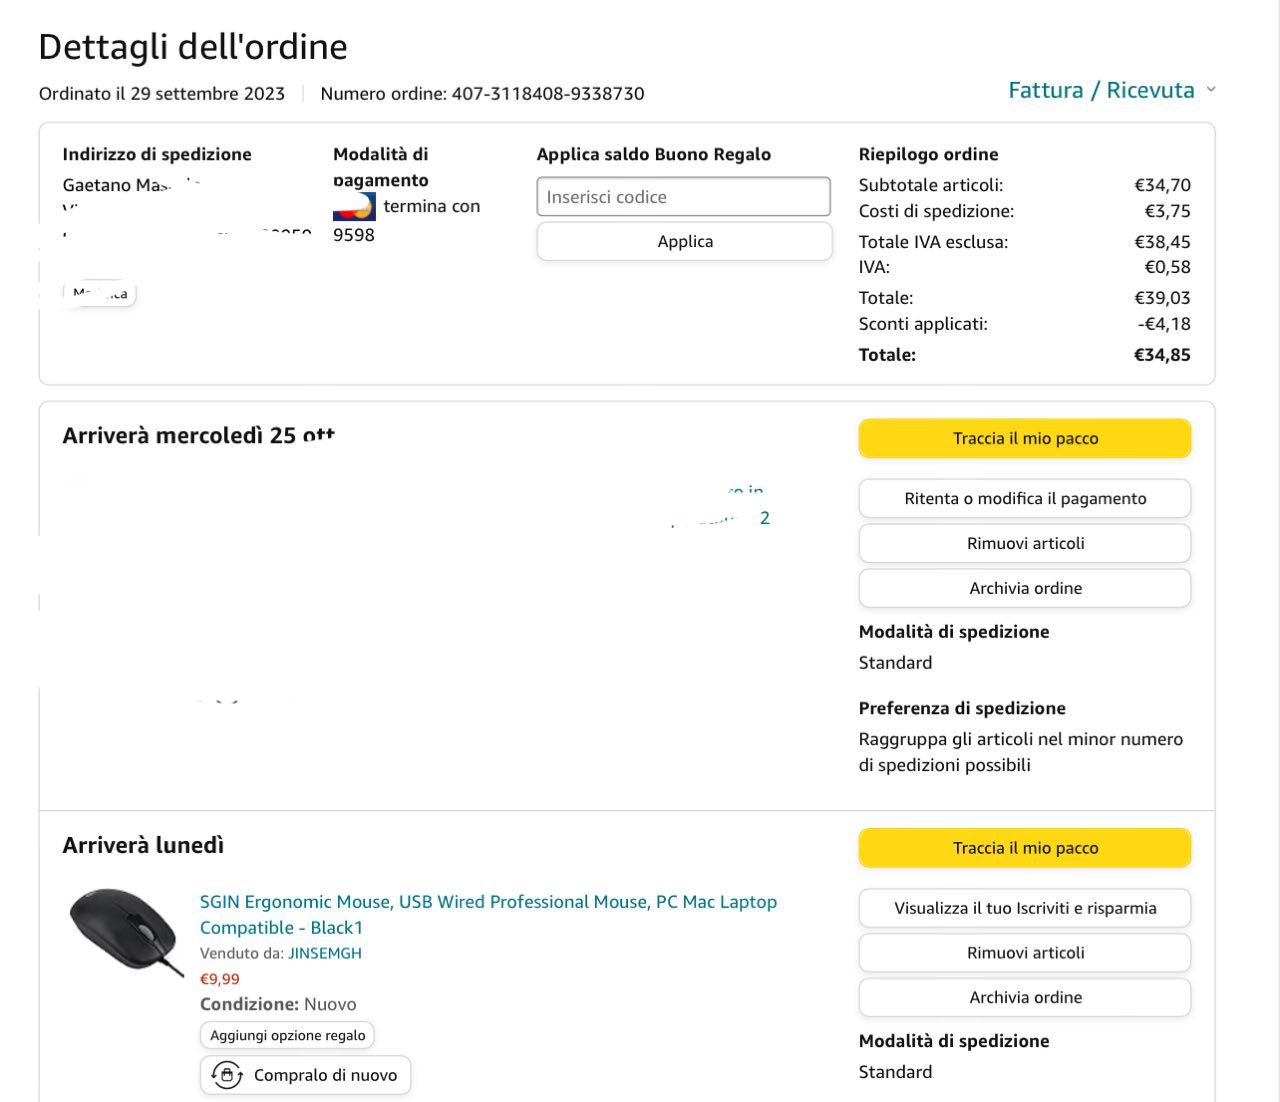Click Rimuovi articoli for the lunedì shipment
This screenshot has width=1280, height=1102.
[1024, 953]
